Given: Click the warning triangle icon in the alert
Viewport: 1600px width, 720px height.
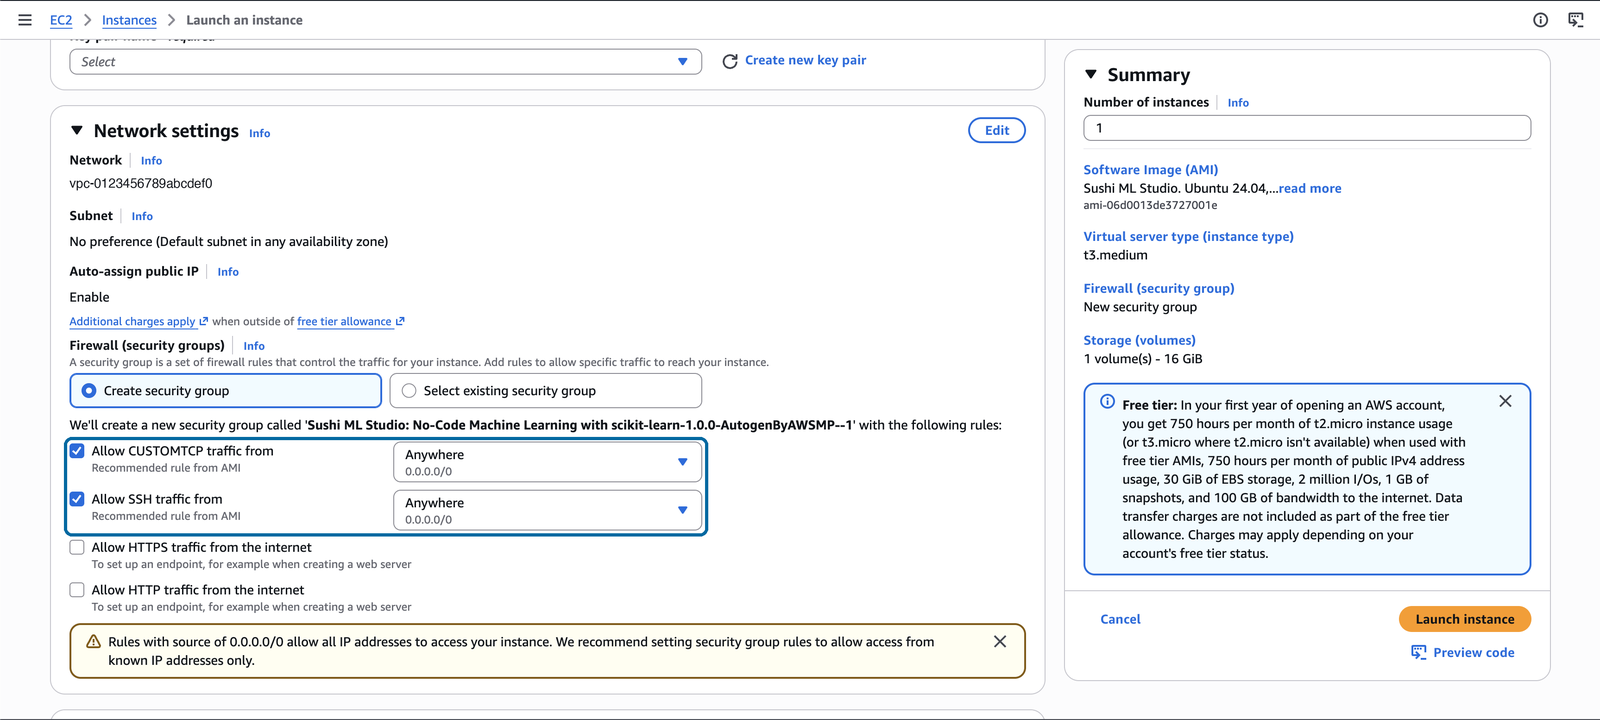Looking at the screenshot, I should pos(93,642).
